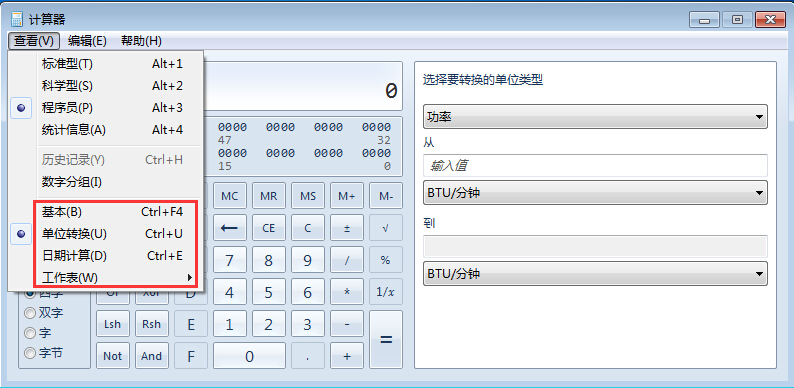Maximize the calculator window
The image size is (794, 388).
[737, 20]
